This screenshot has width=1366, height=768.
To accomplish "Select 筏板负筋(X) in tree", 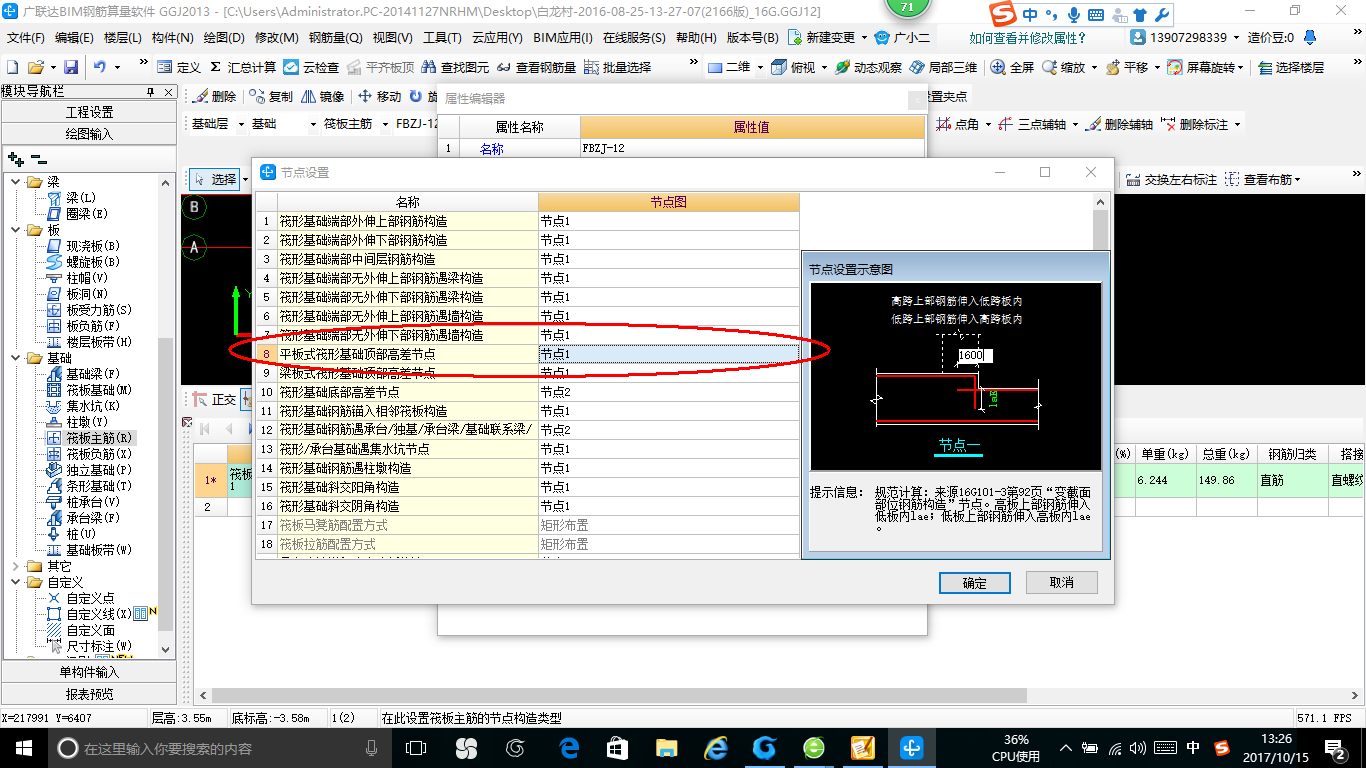I will (90, 454).
